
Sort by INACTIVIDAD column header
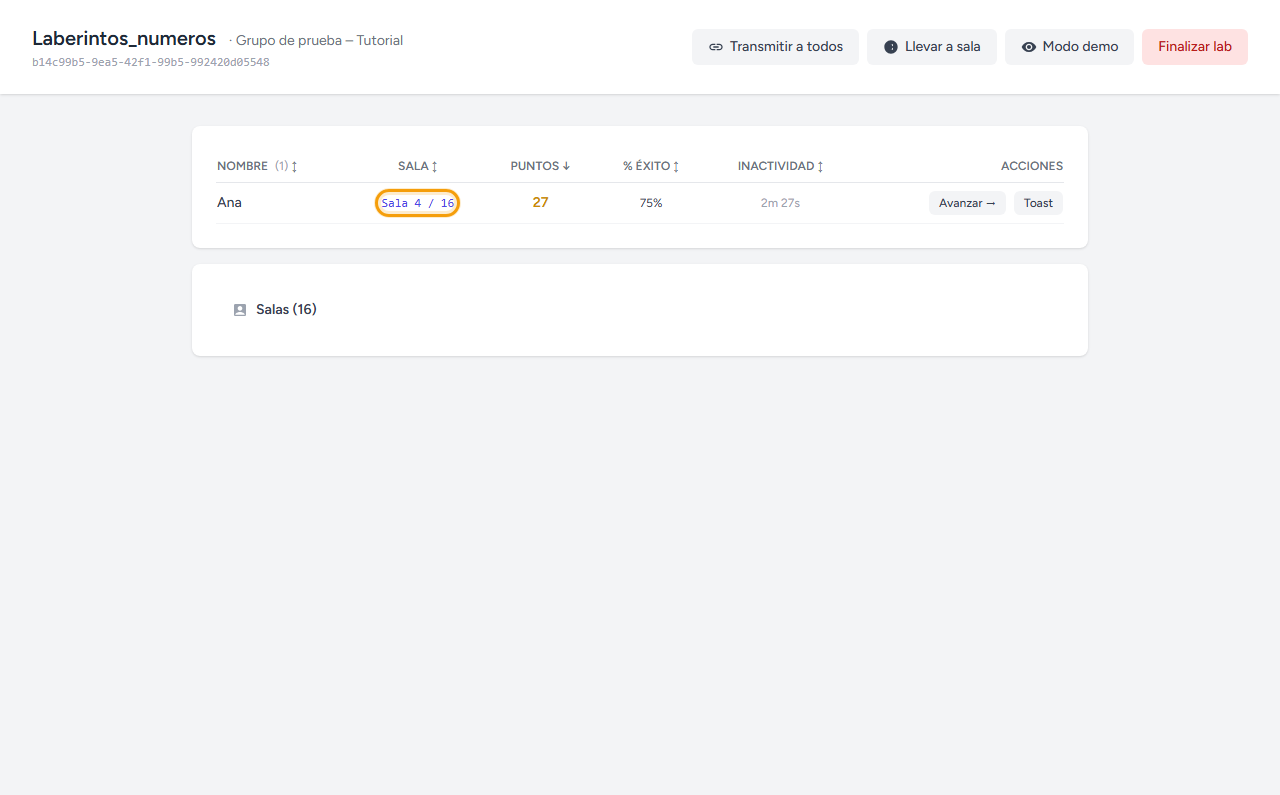coord(781,166)
